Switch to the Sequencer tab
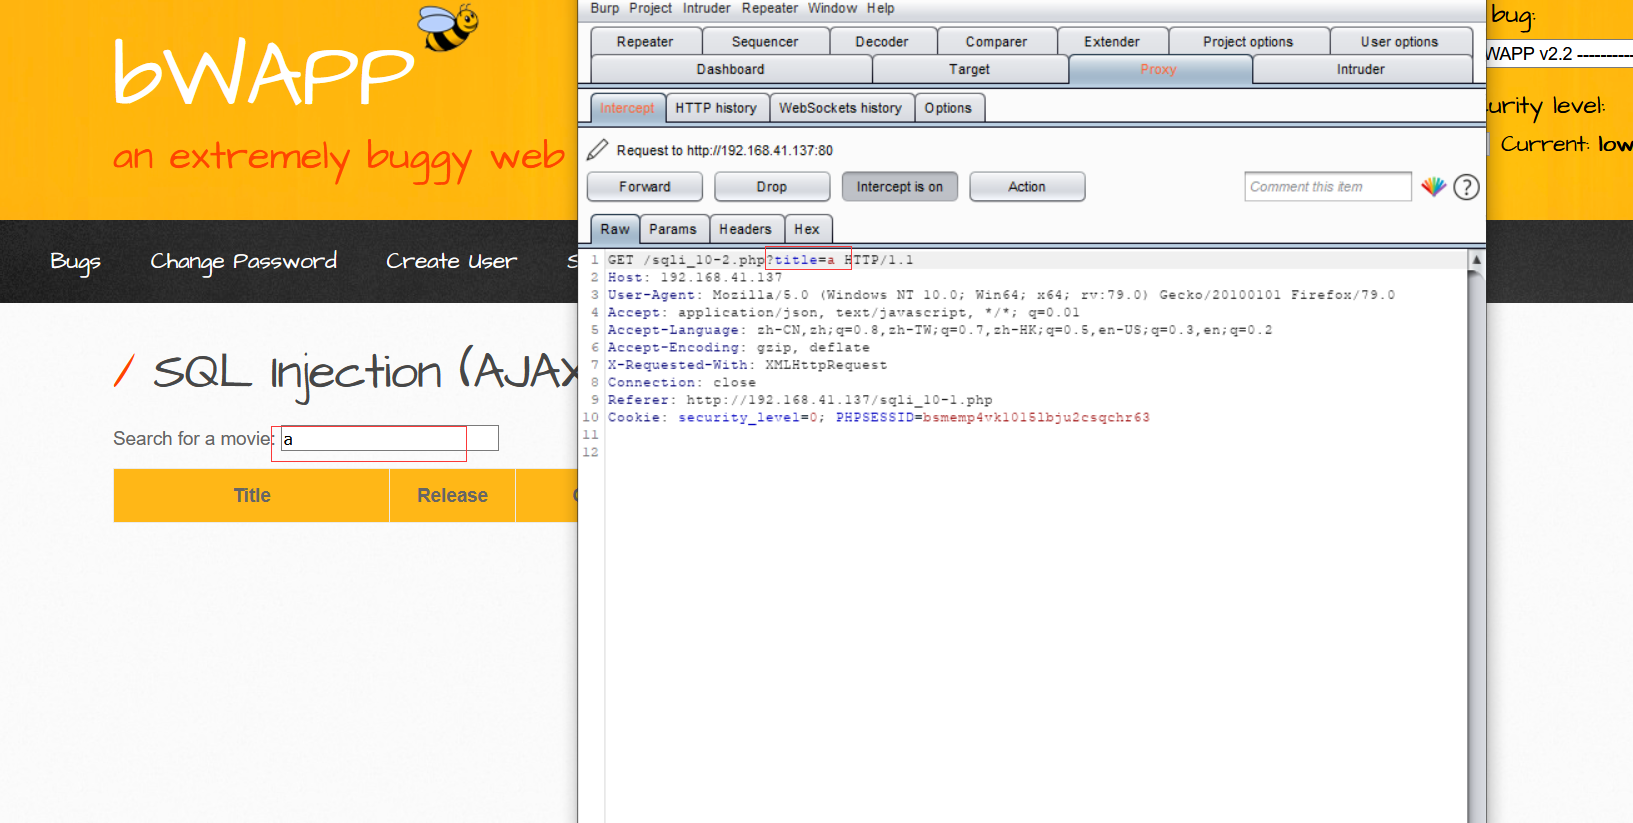 765,42
